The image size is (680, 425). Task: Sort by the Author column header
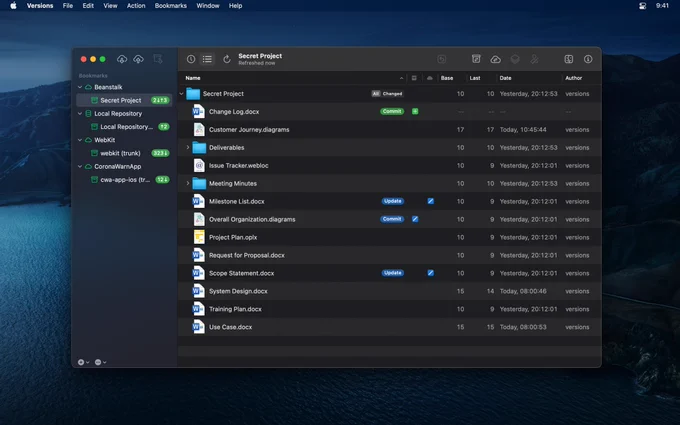[573, 78]
